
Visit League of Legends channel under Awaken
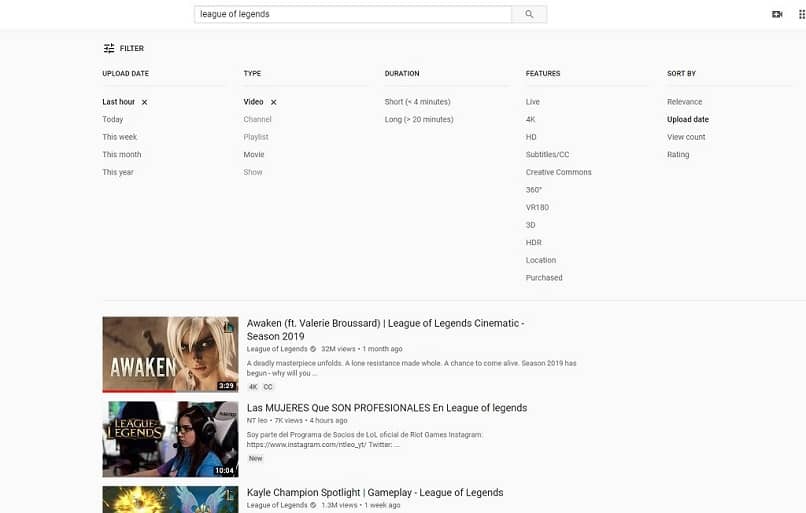tap(277, 349)
